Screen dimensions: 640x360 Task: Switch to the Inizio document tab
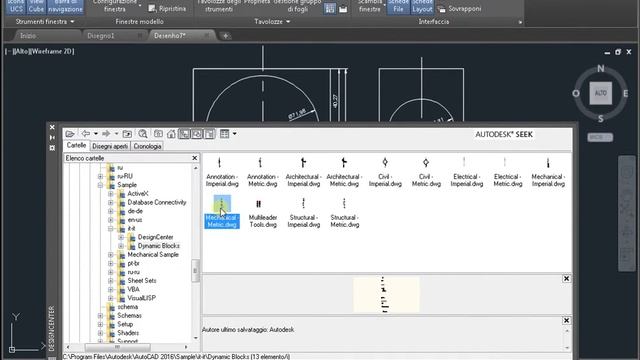pyautogui.click(x=28, y=36)
